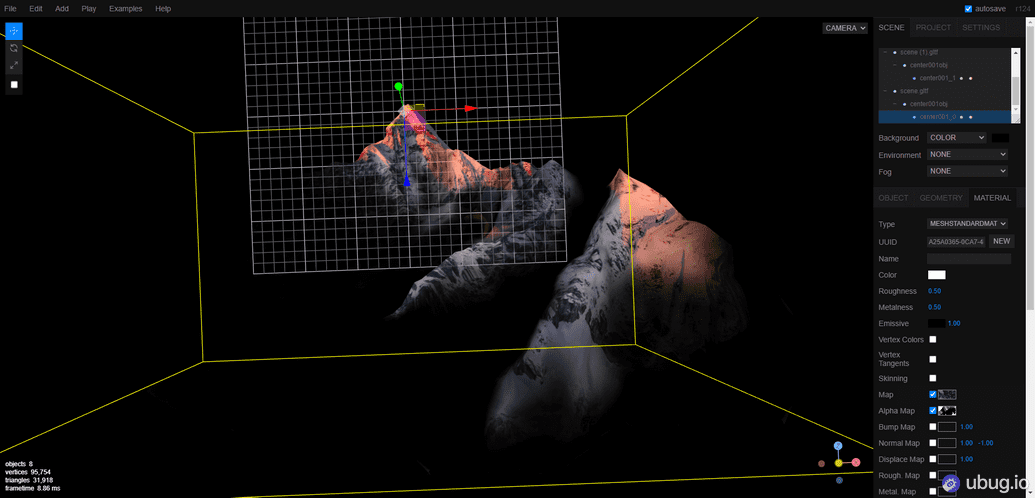The width and height of the screenshot is (1035, 498).
Task: Enable the Bump Map checkbox
Action: (933, 427)
